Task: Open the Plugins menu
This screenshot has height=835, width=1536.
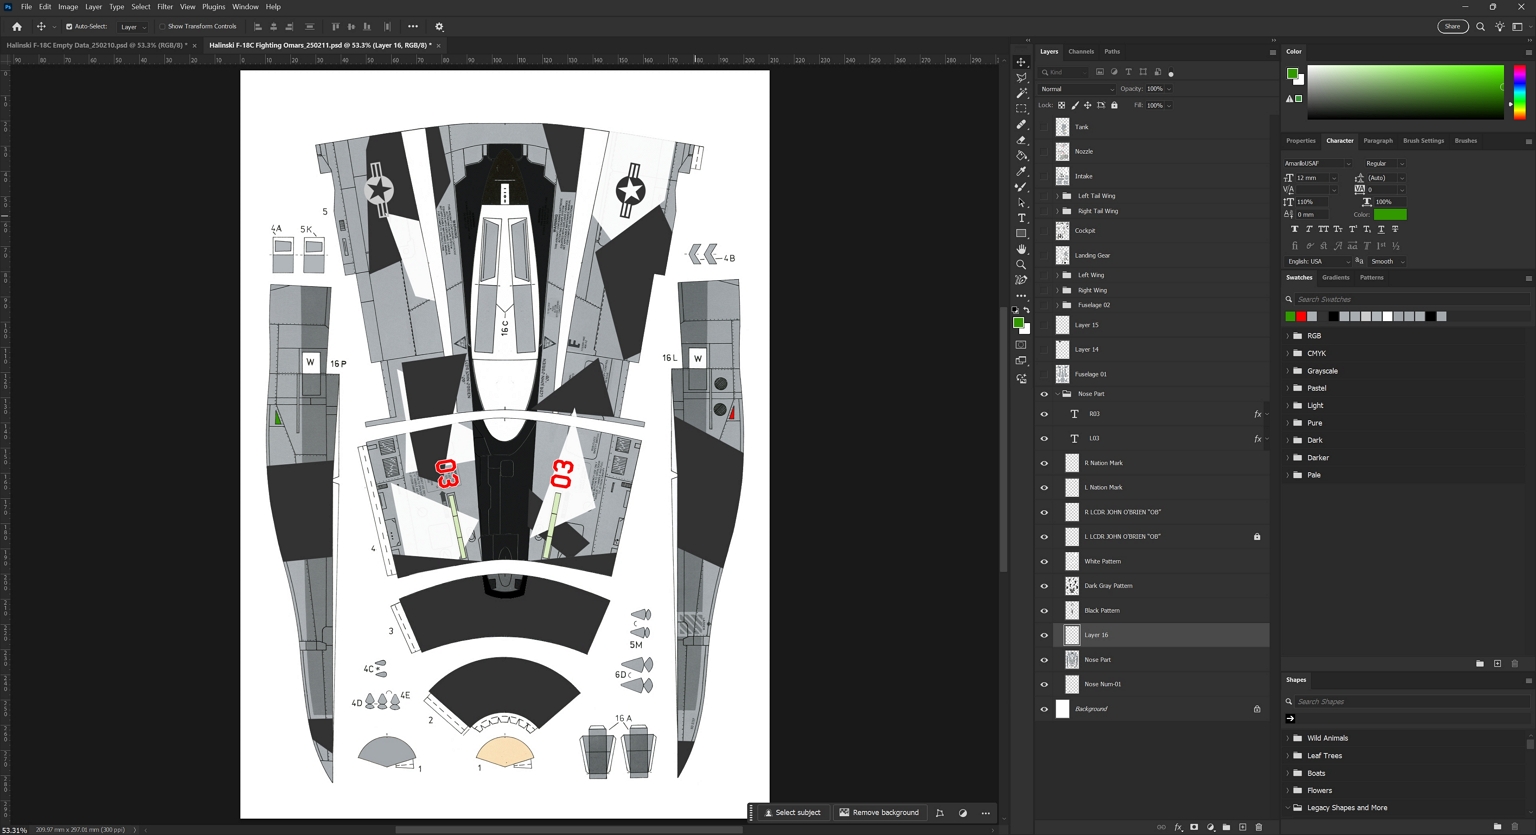Action: point(213,7)
